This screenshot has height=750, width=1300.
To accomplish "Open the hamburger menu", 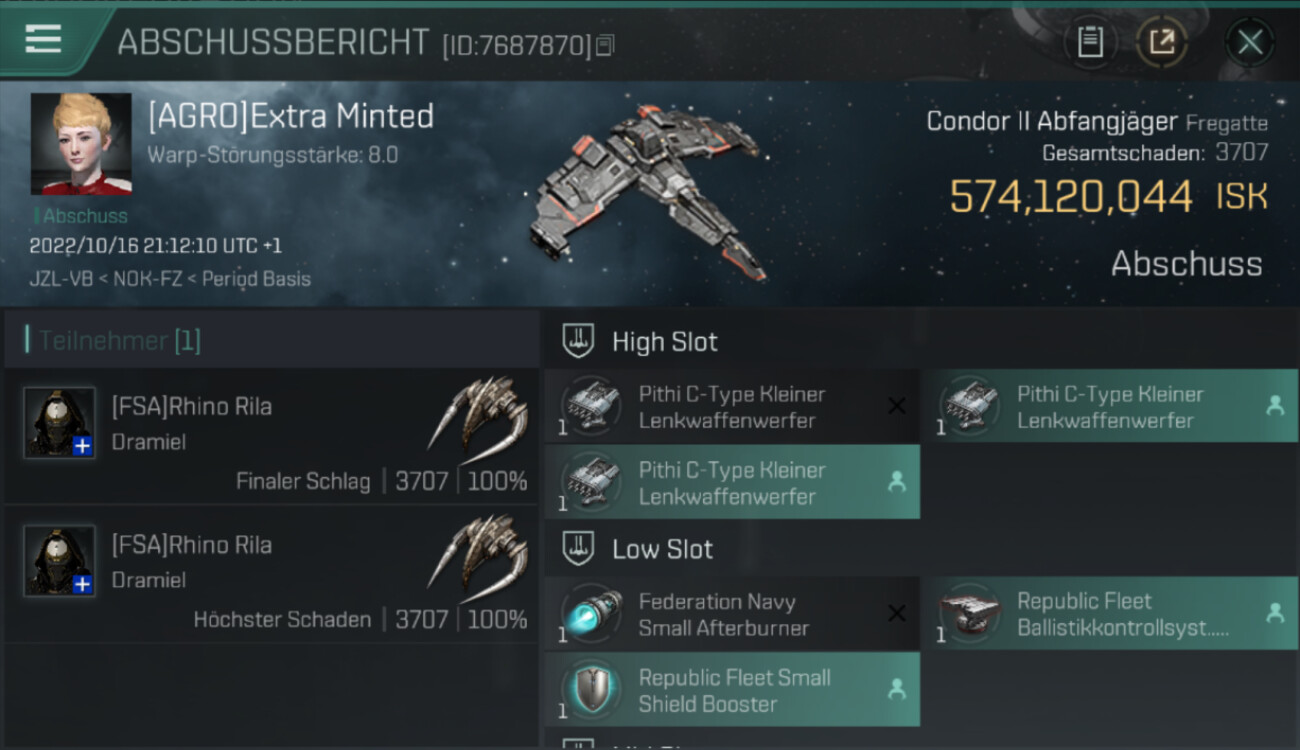I will (x=43, y=39).
